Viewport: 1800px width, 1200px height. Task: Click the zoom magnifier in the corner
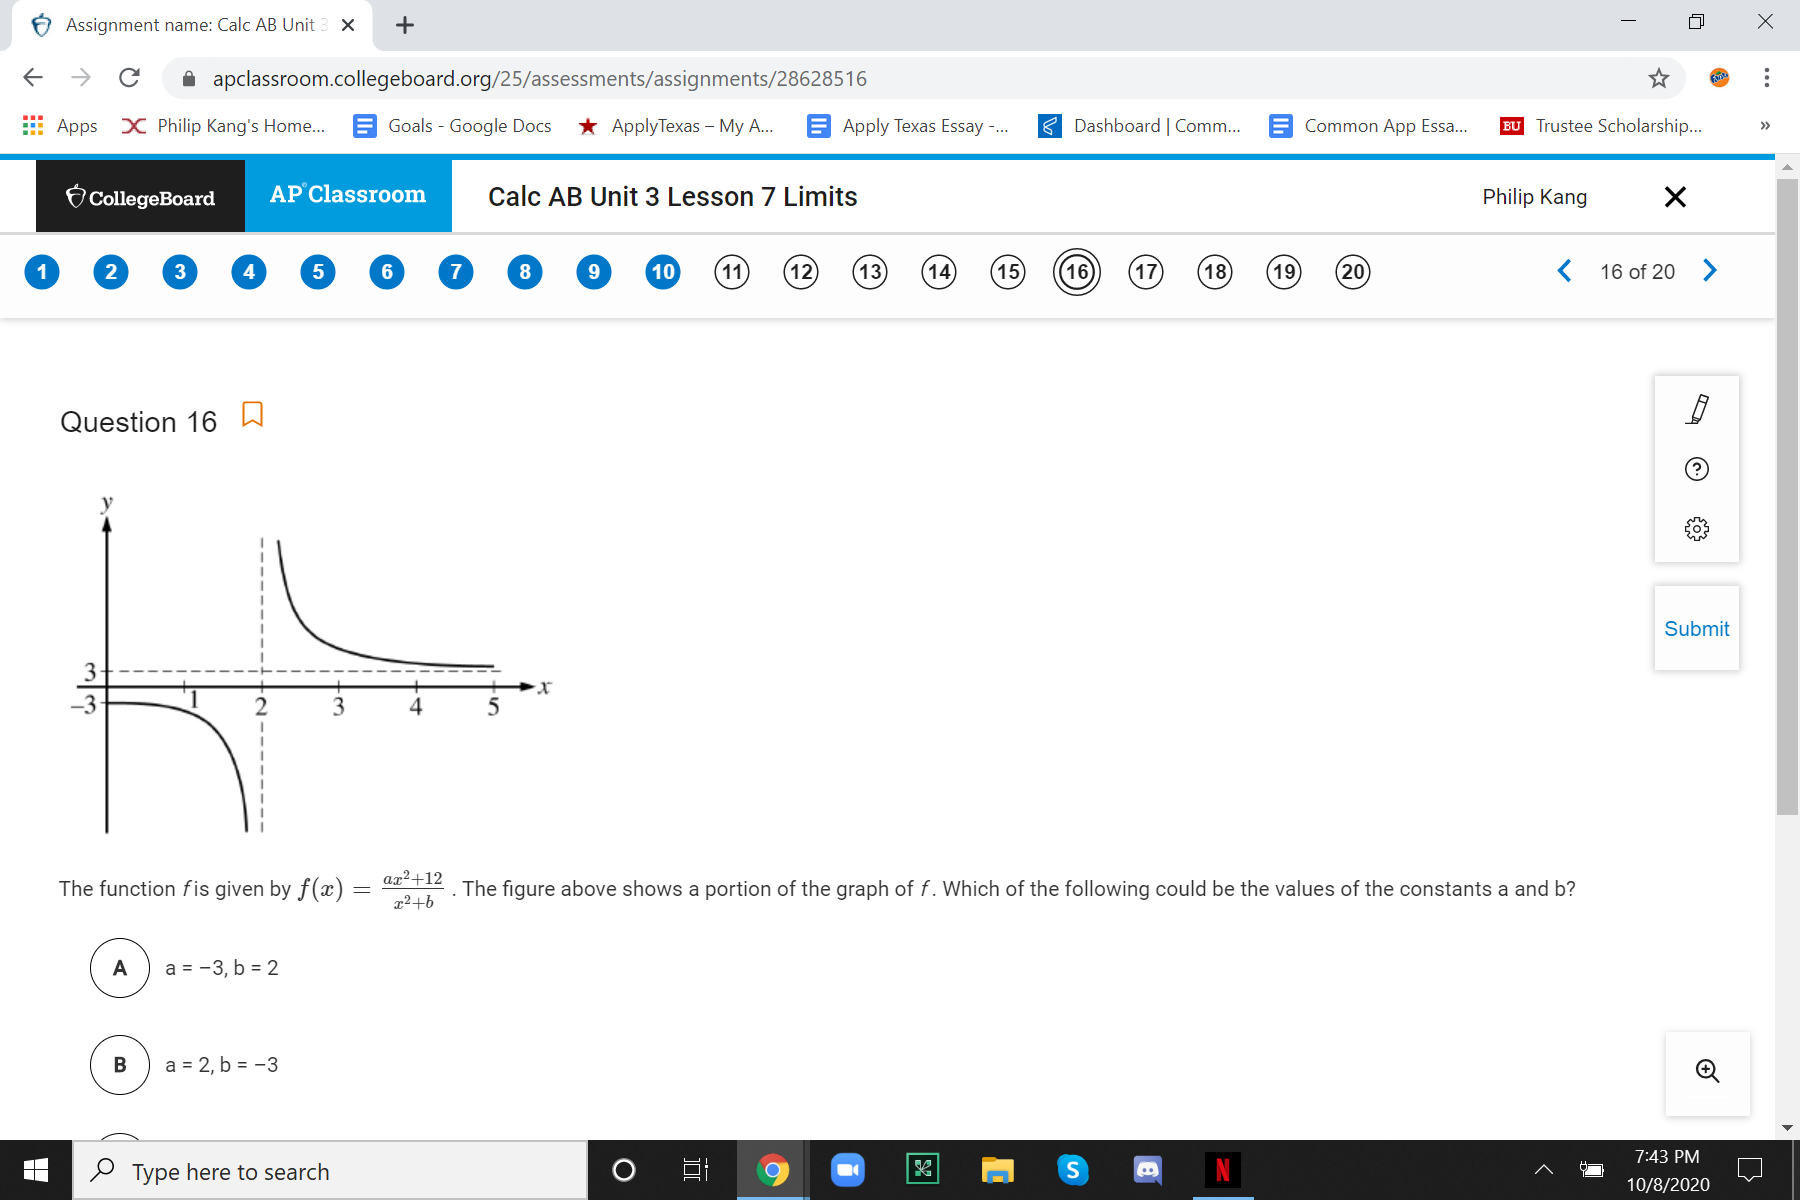(1707, 1070)
